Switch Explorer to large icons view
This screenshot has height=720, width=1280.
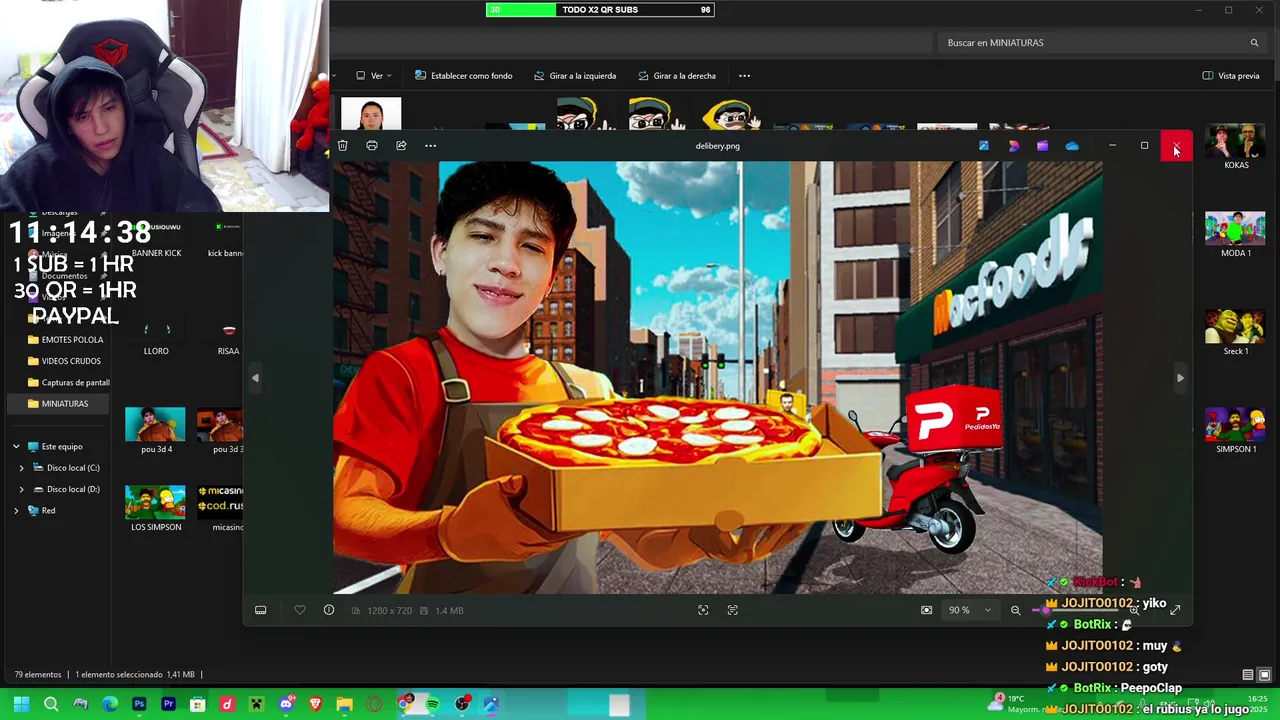point(1264,675)
